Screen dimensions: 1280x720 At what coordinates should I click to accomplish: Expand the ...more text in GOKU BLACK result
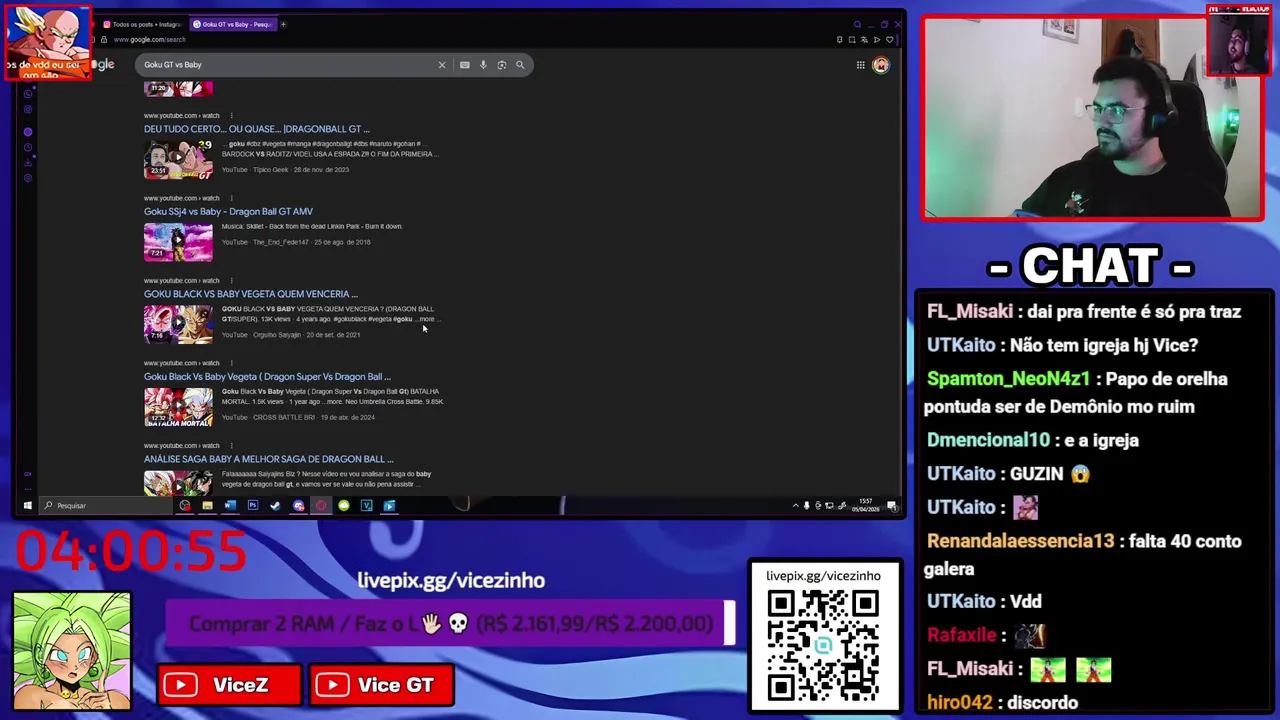tap(427, 319)
